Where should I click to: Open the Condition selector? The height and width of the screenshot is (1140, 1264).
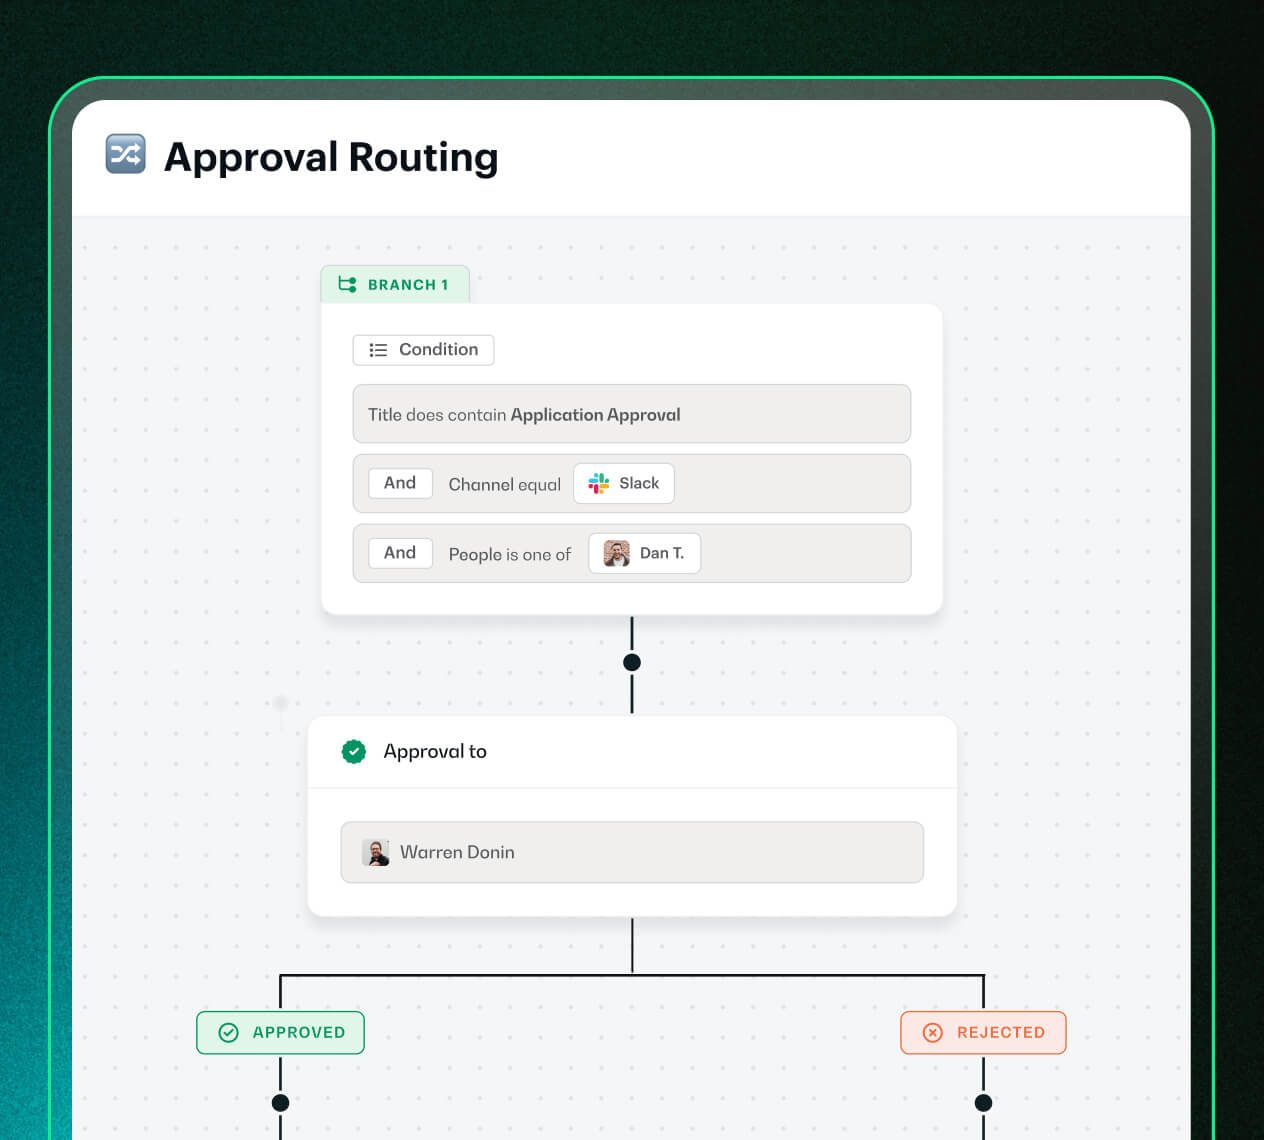tap(422, 349)
